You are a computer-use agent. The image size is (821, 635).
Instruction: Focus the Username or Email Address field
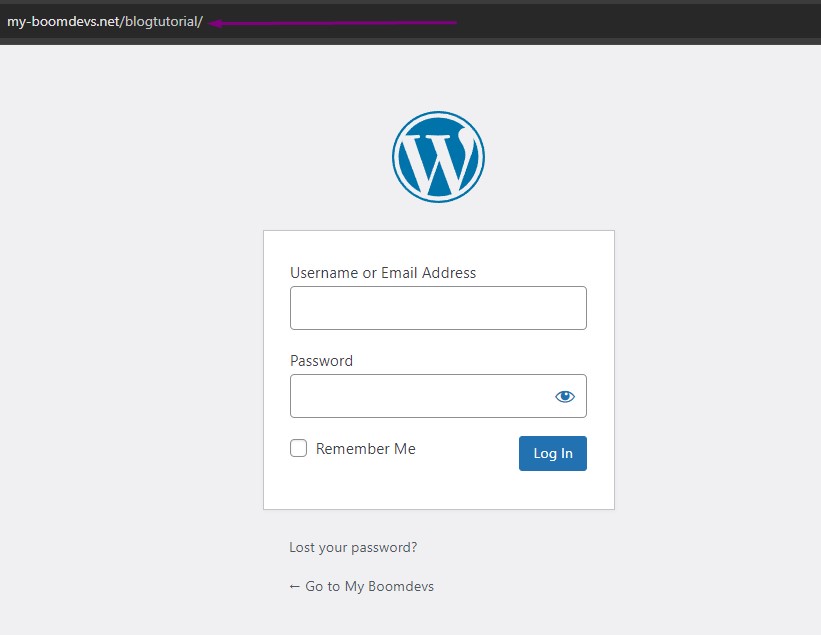438,308
